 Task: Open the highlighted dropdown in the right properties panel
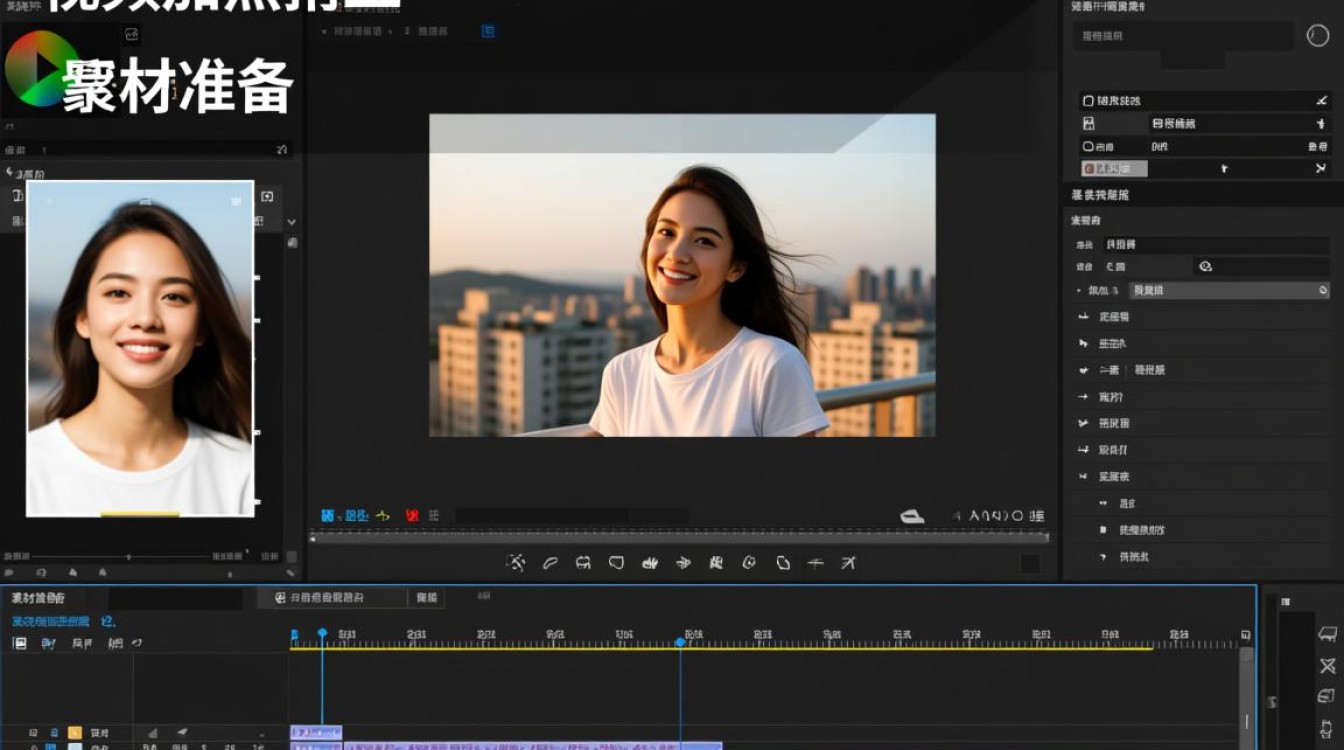[x=1227, y=291]
